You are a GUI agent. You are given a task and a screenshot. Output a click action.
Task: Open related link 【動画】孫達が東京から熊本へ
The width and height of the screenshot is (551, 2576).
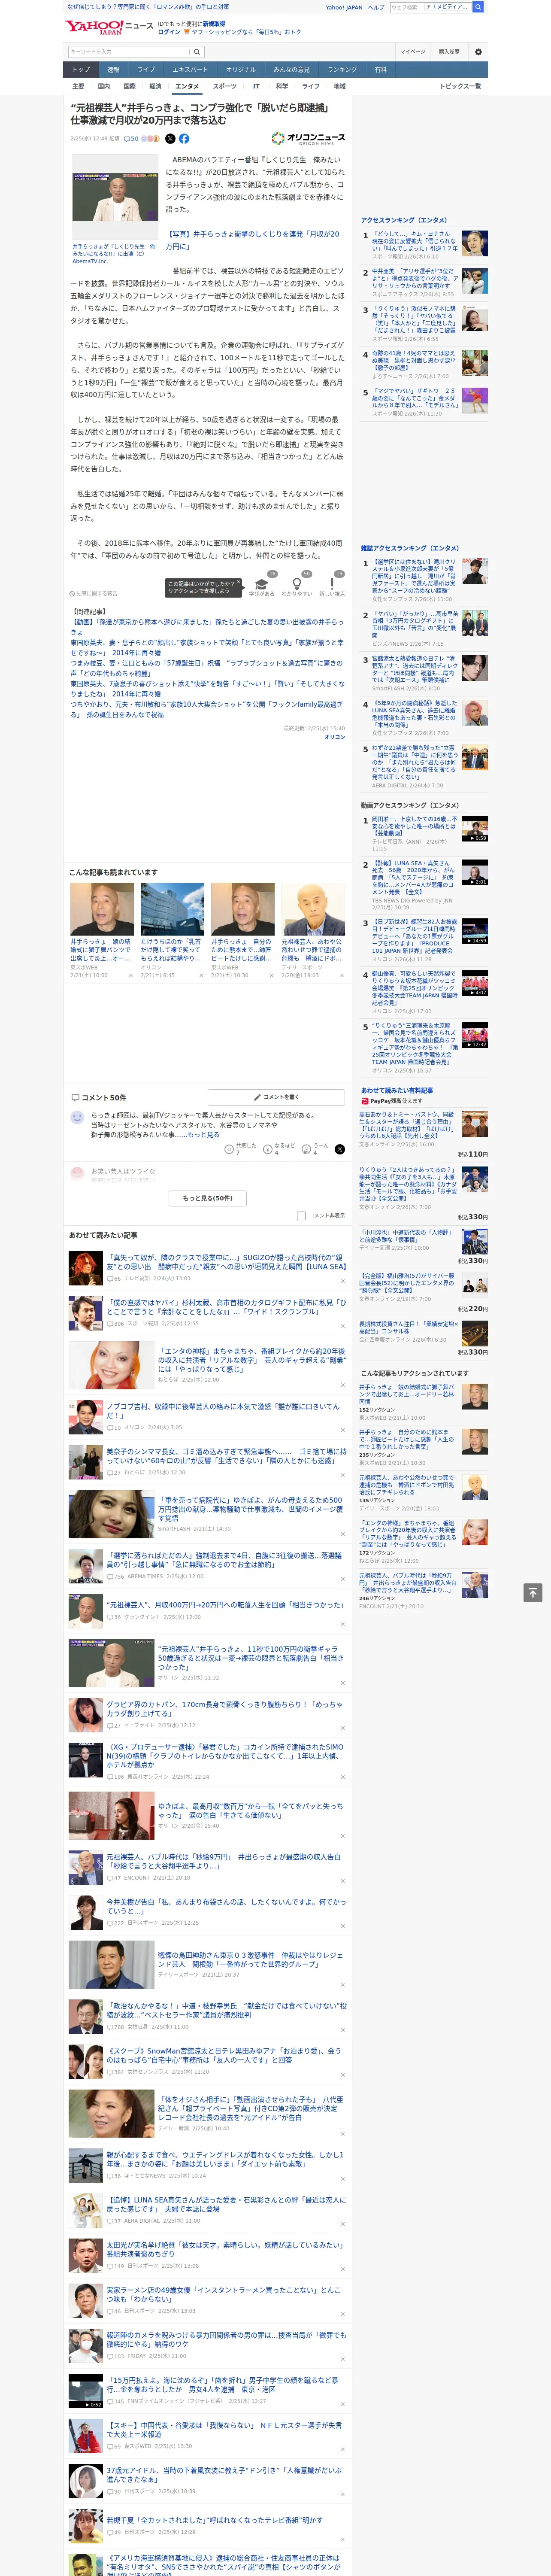pos(206,626)
